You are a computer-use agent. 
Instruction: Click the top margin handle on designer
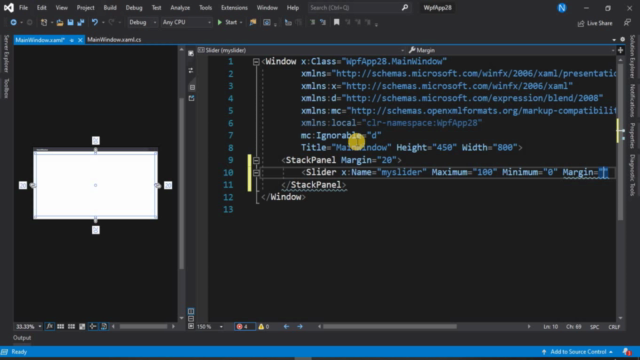pyautogui.click(x=96, y=151)
